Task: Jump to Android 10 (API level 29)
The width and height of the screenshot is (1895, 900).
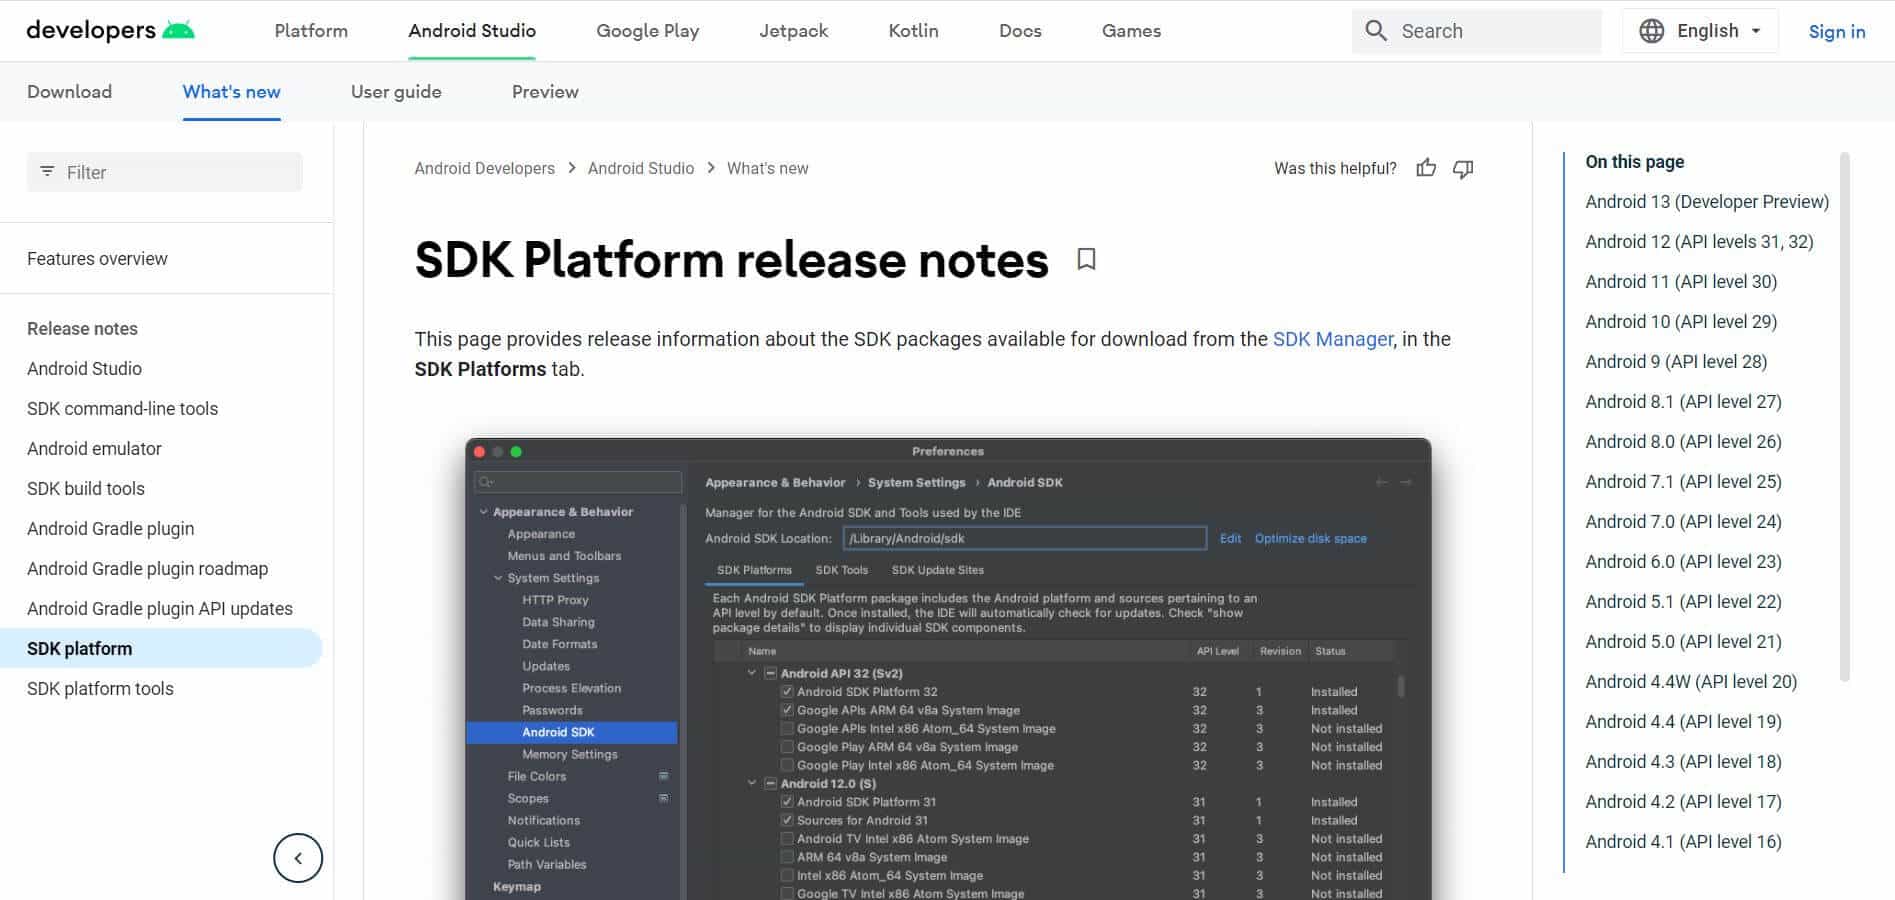Action: [1681, 321]
